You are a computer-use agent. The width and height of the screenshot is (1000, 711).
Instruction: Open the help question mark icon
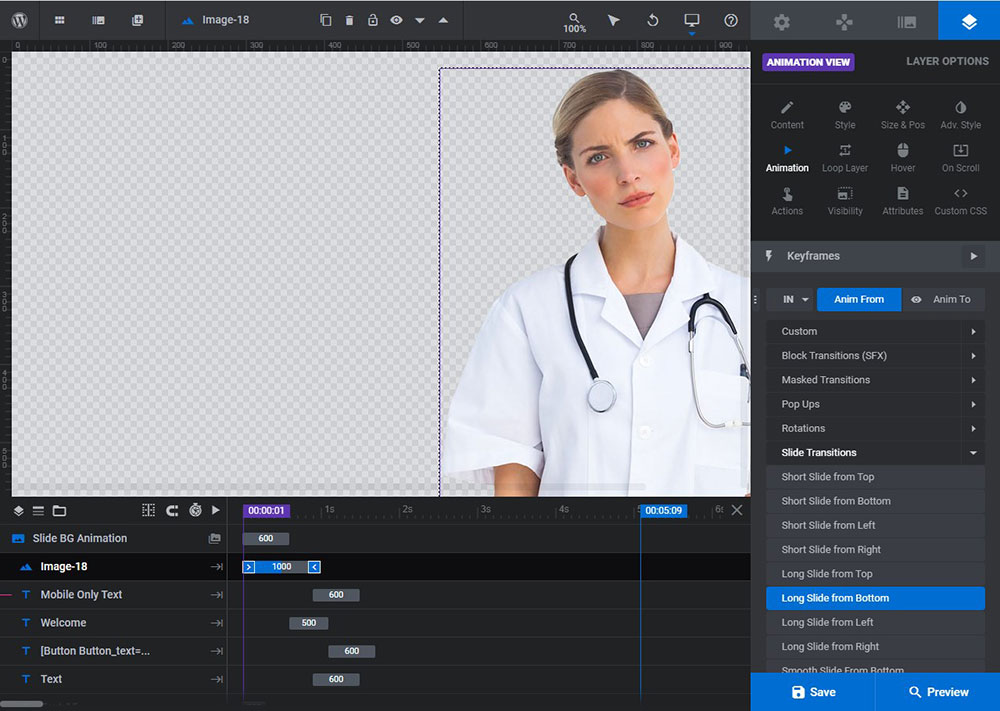point(731,20)
